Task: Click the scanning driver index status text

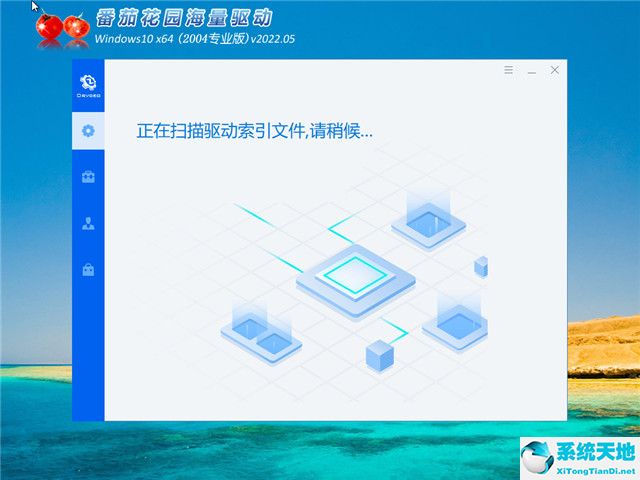Action: click(254, 131)
